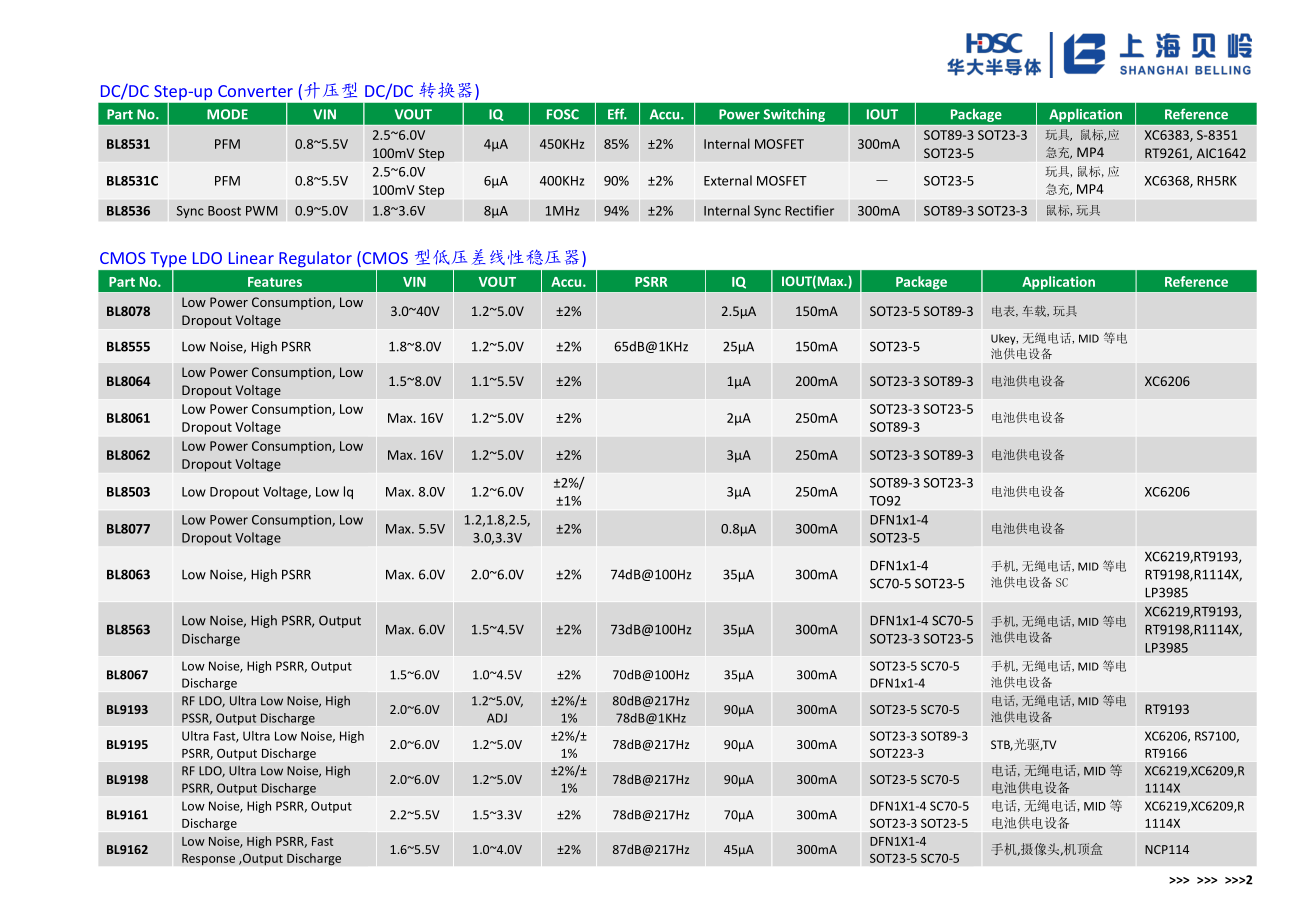Select the BL8531C part number
Viewport: 1306px width, 921px height.
click(x=132, y=181)
